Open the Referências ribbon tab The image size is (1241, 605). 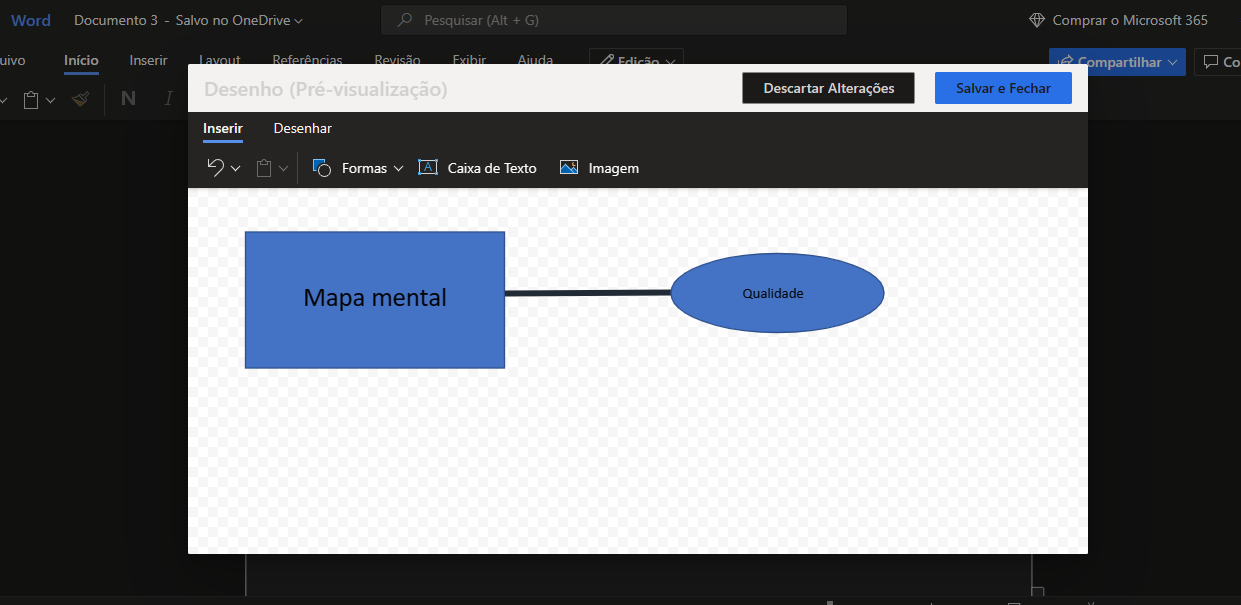pyautogui.click(x=307, y=60)
